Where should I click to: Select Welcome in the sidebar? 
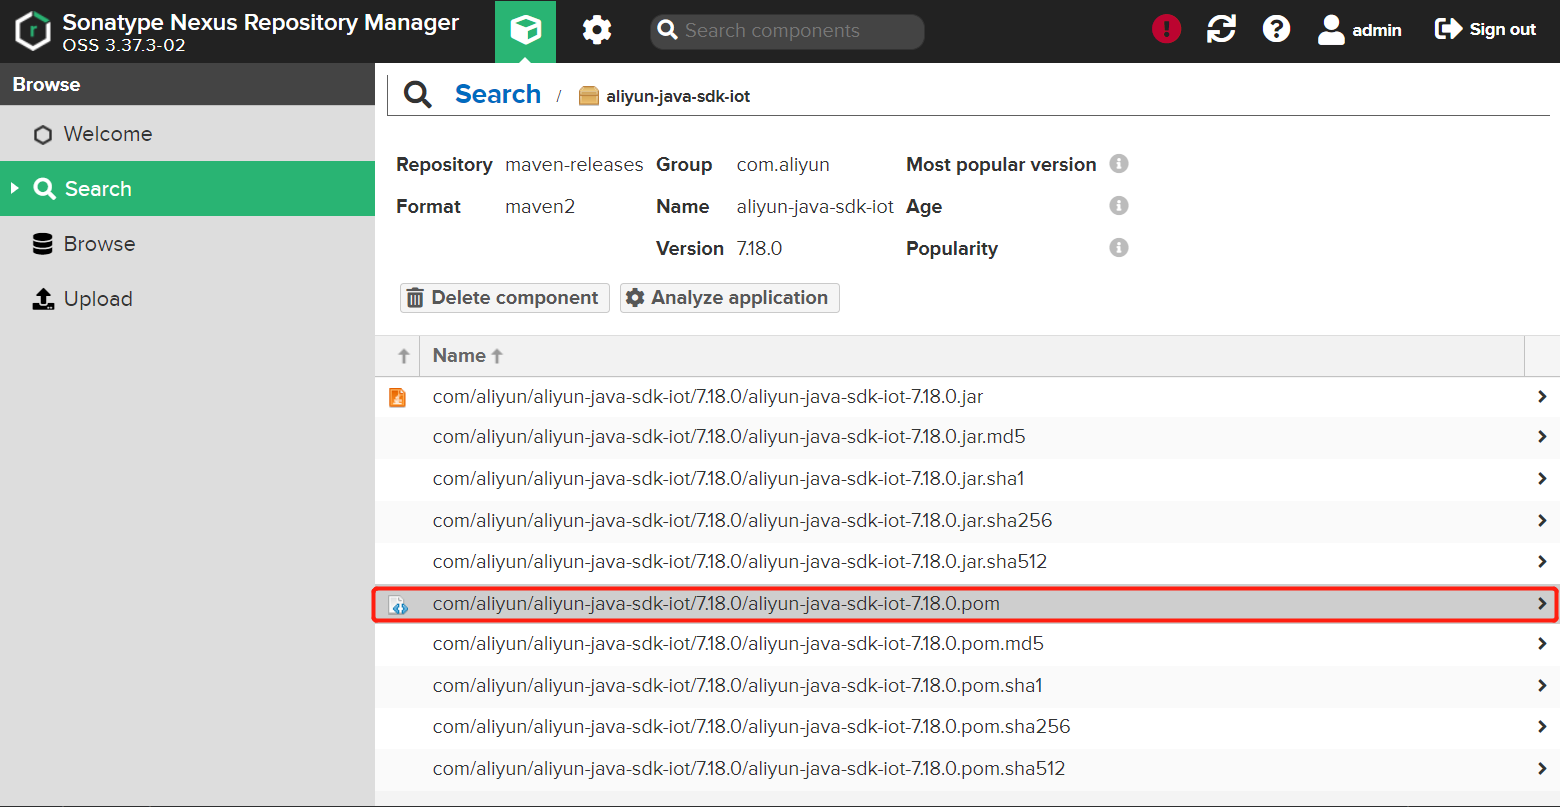[x=187, y=134]
